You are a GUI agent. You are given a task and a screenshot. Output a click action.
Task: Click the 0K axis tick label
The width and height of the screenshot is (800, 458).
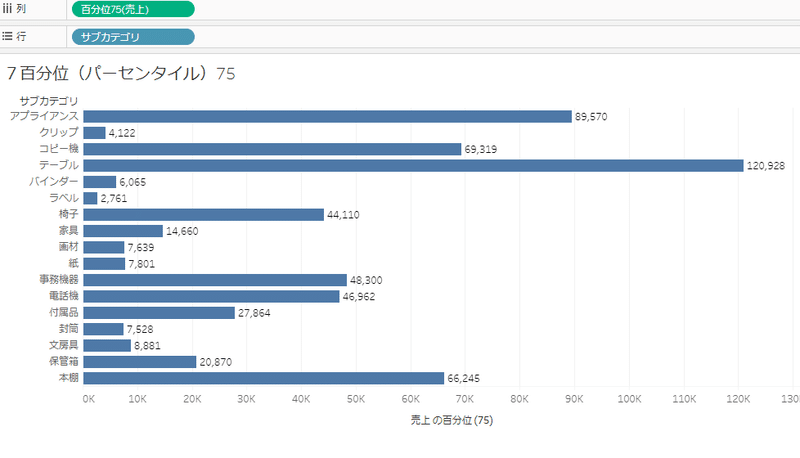coord(89,399)
